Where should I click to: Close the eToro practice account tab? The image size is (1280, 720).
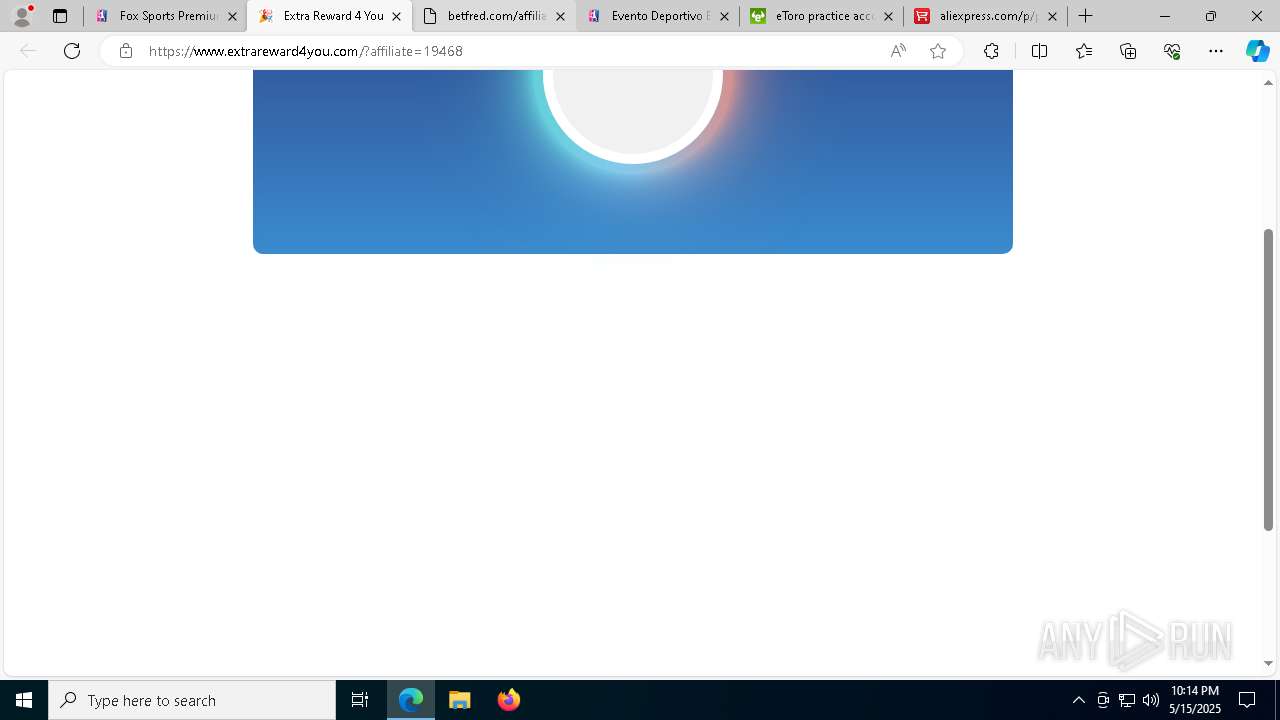888,17
